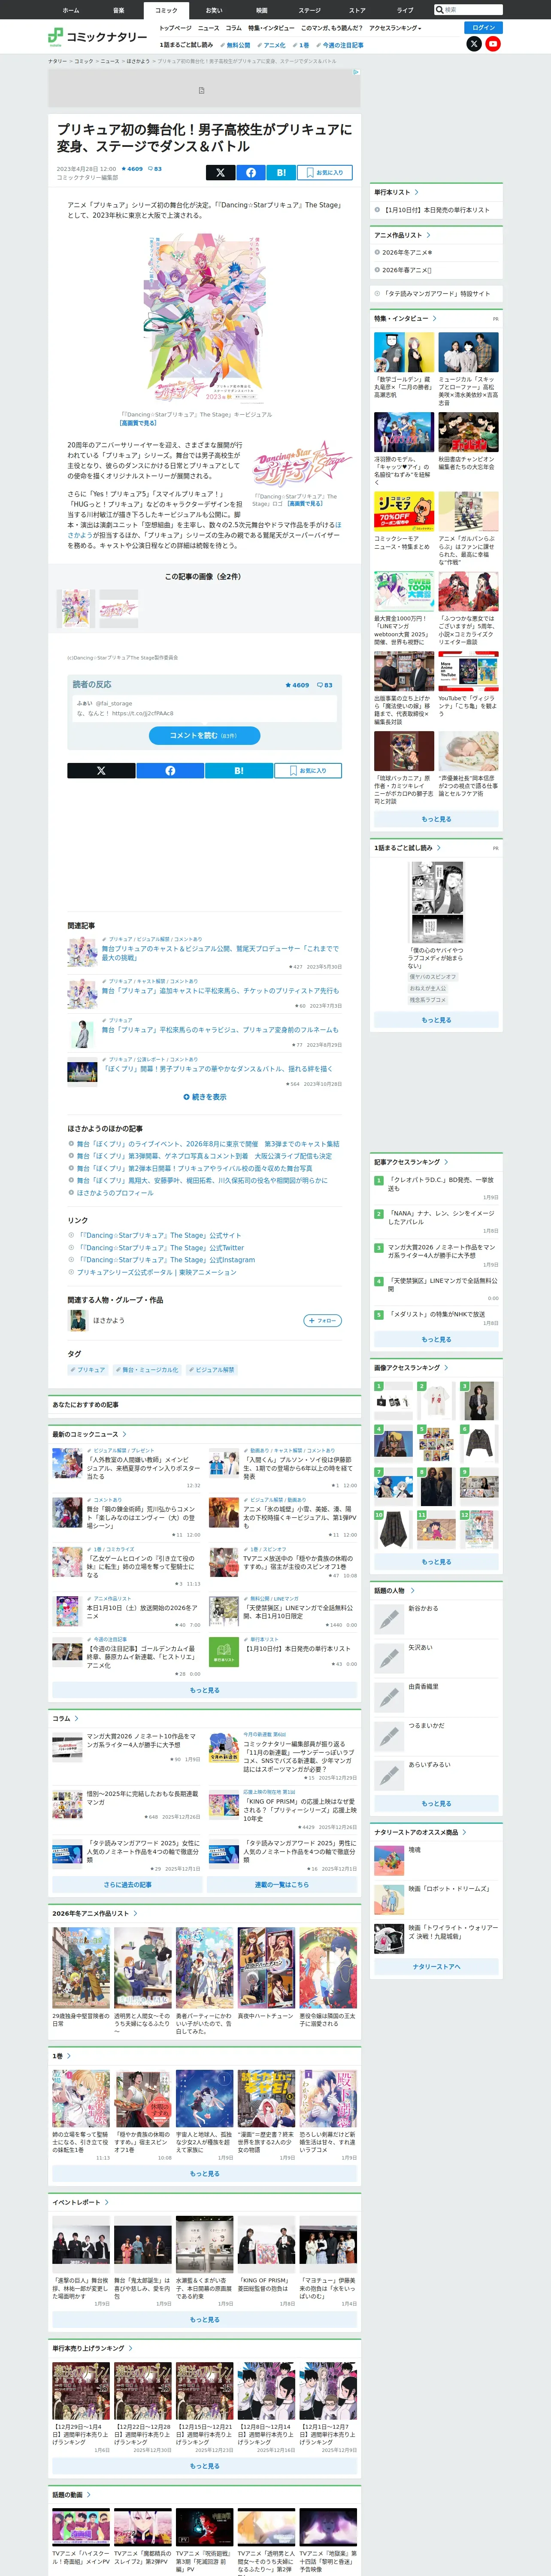551x2576 pixels.
Task: Click the プリキュア tag
Action: [x=88, y=1370]
